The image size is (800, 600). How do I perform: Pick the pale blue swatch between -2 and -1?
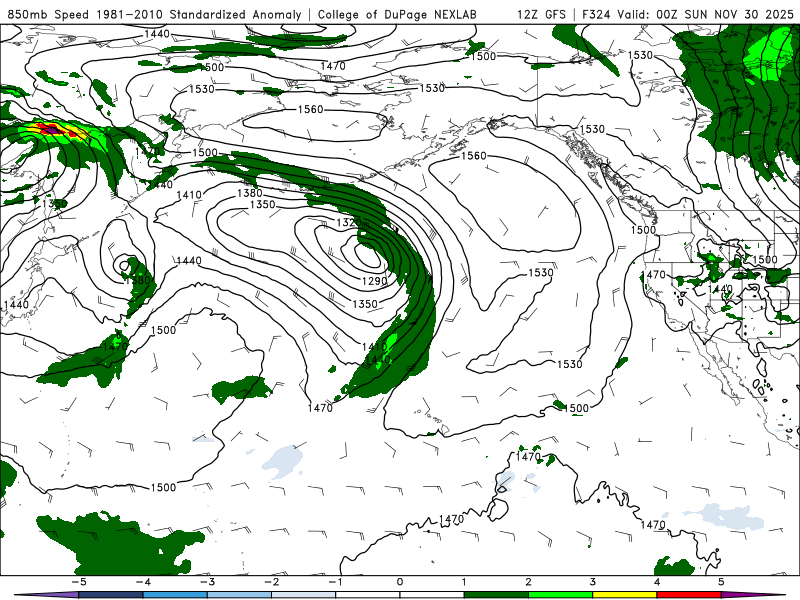(x=304, y=595)
